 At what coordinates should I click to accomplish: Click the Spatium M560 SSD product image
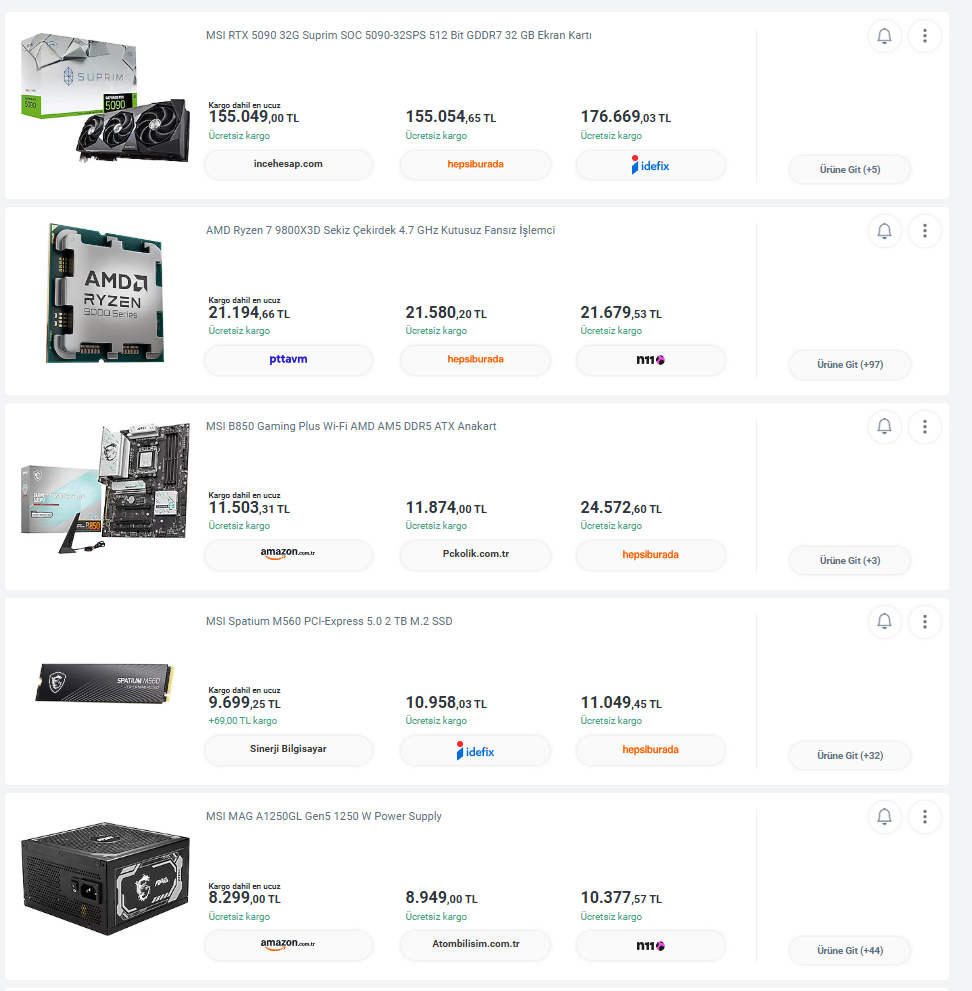coord(105,683)
